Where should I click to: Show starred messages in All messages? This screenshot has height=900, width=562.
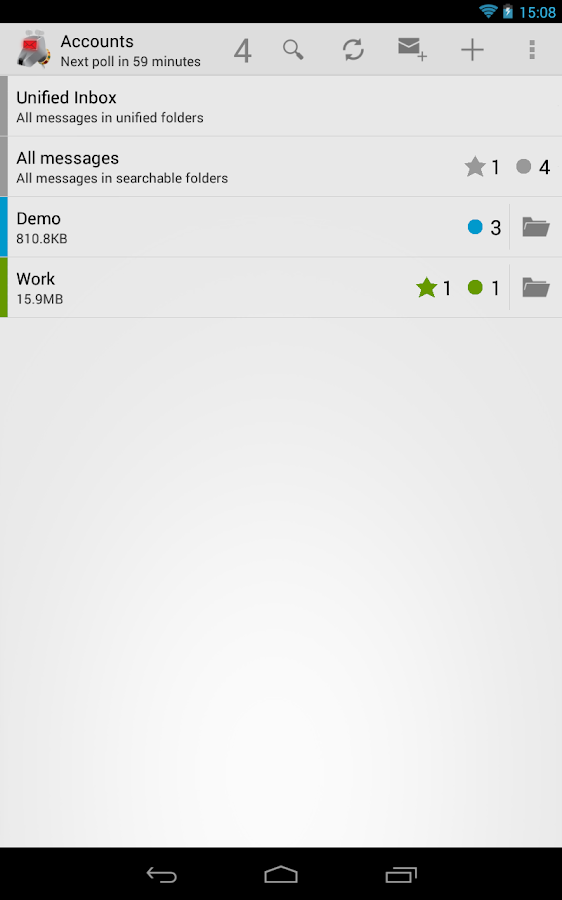pyautogui.click(x=482, y=167)
